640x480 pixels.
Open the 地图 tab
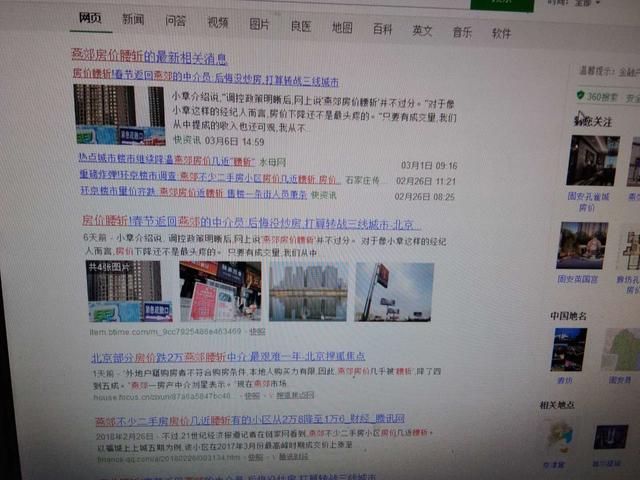(342, 28)
